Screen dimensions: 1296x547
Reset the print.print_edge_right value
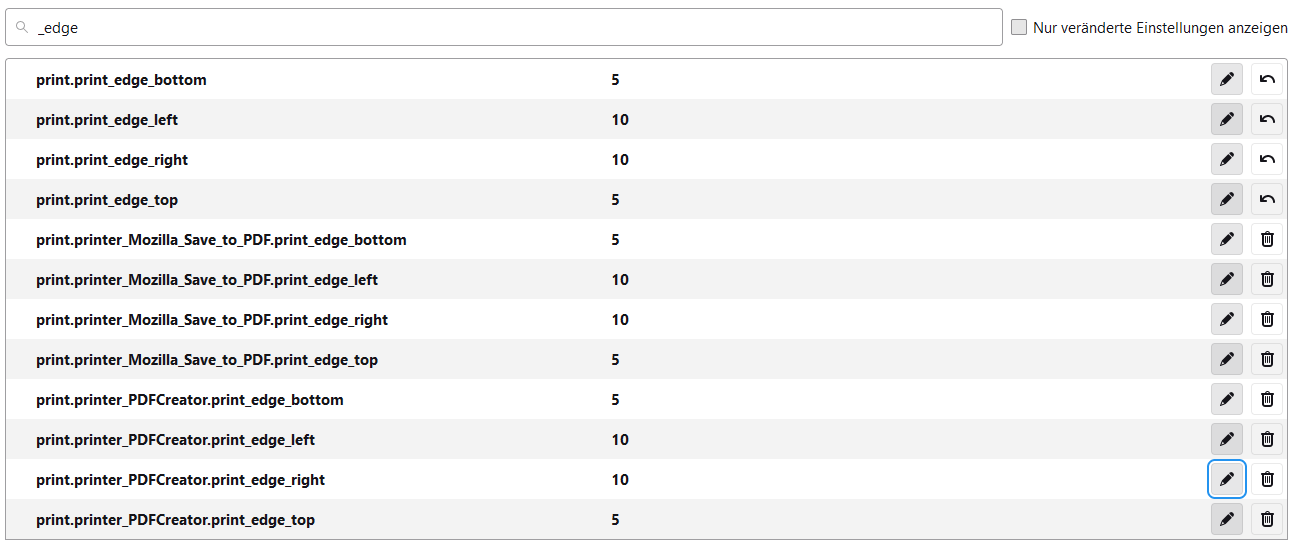click(x=1267, y=159)
